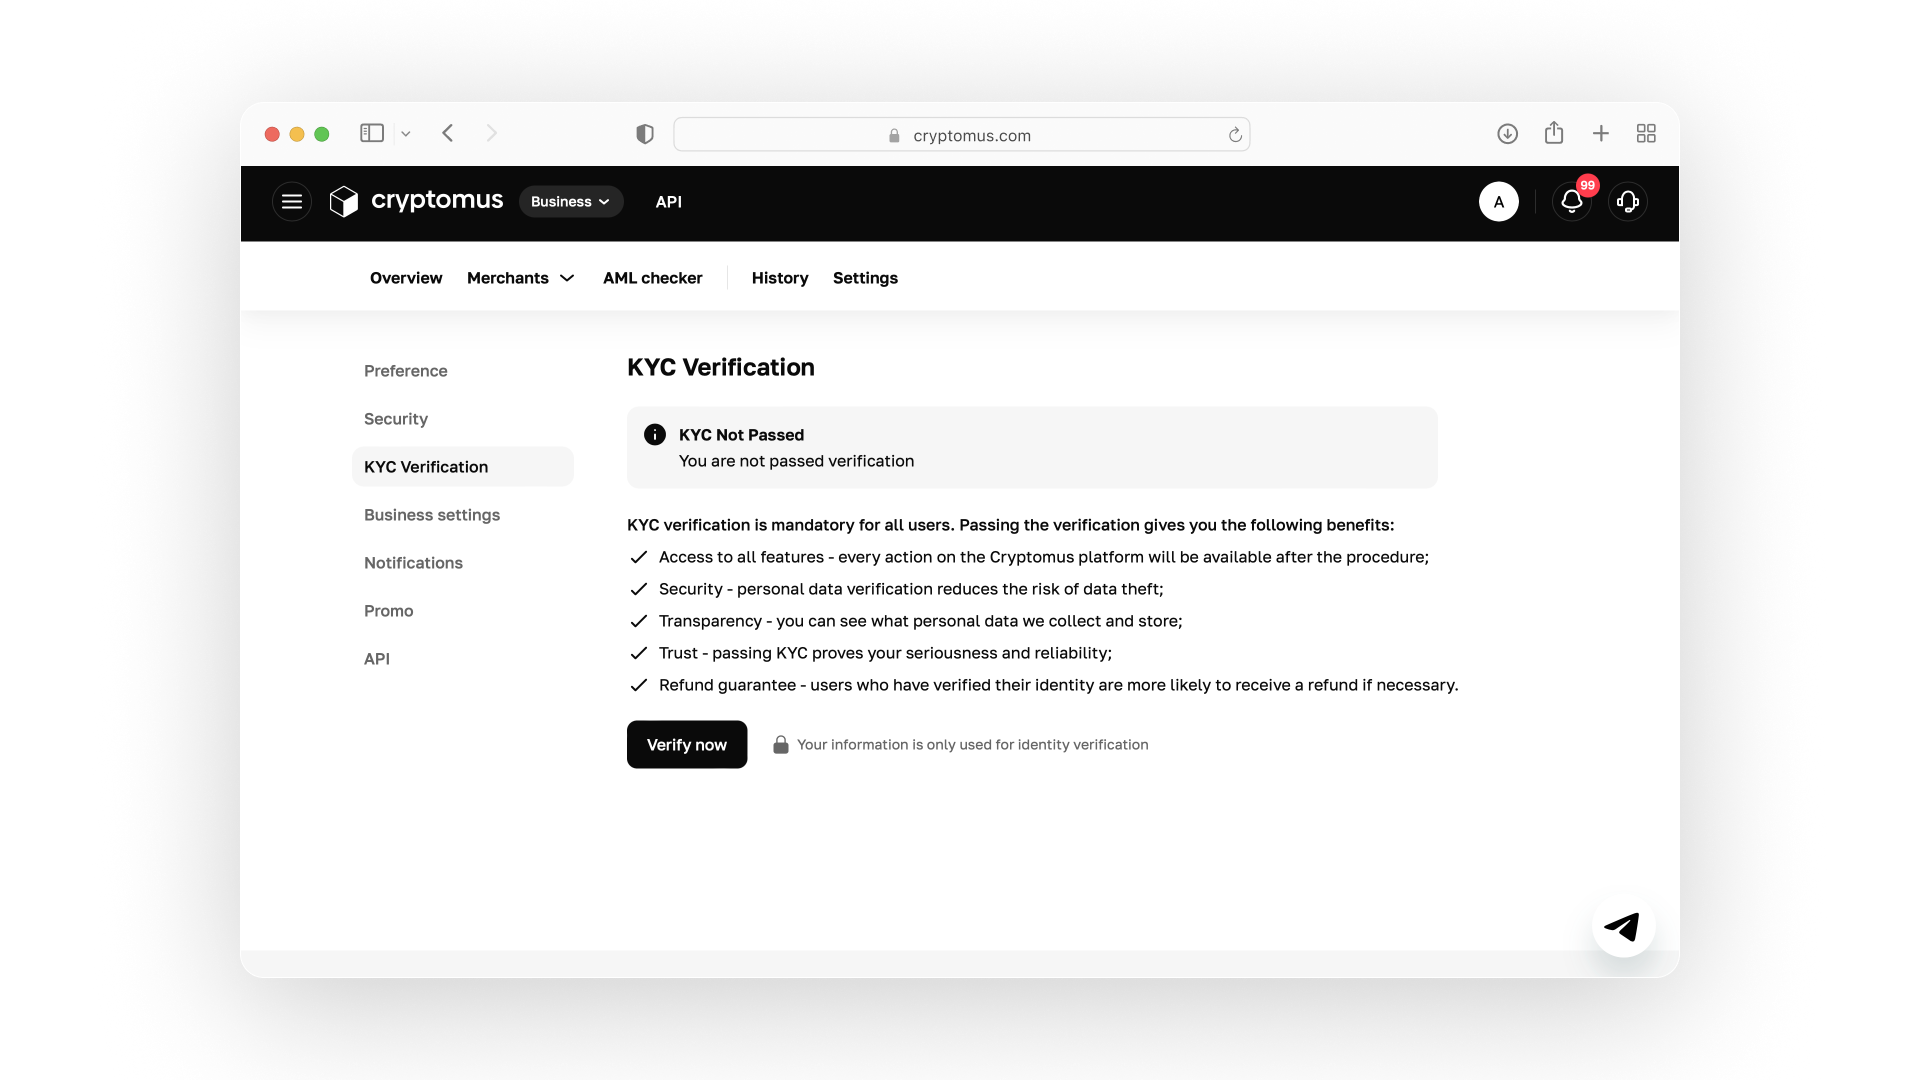The width and height of the screenshot is (1920, 1080).
Task: Click the privacy shield icon
Action: 645,134
